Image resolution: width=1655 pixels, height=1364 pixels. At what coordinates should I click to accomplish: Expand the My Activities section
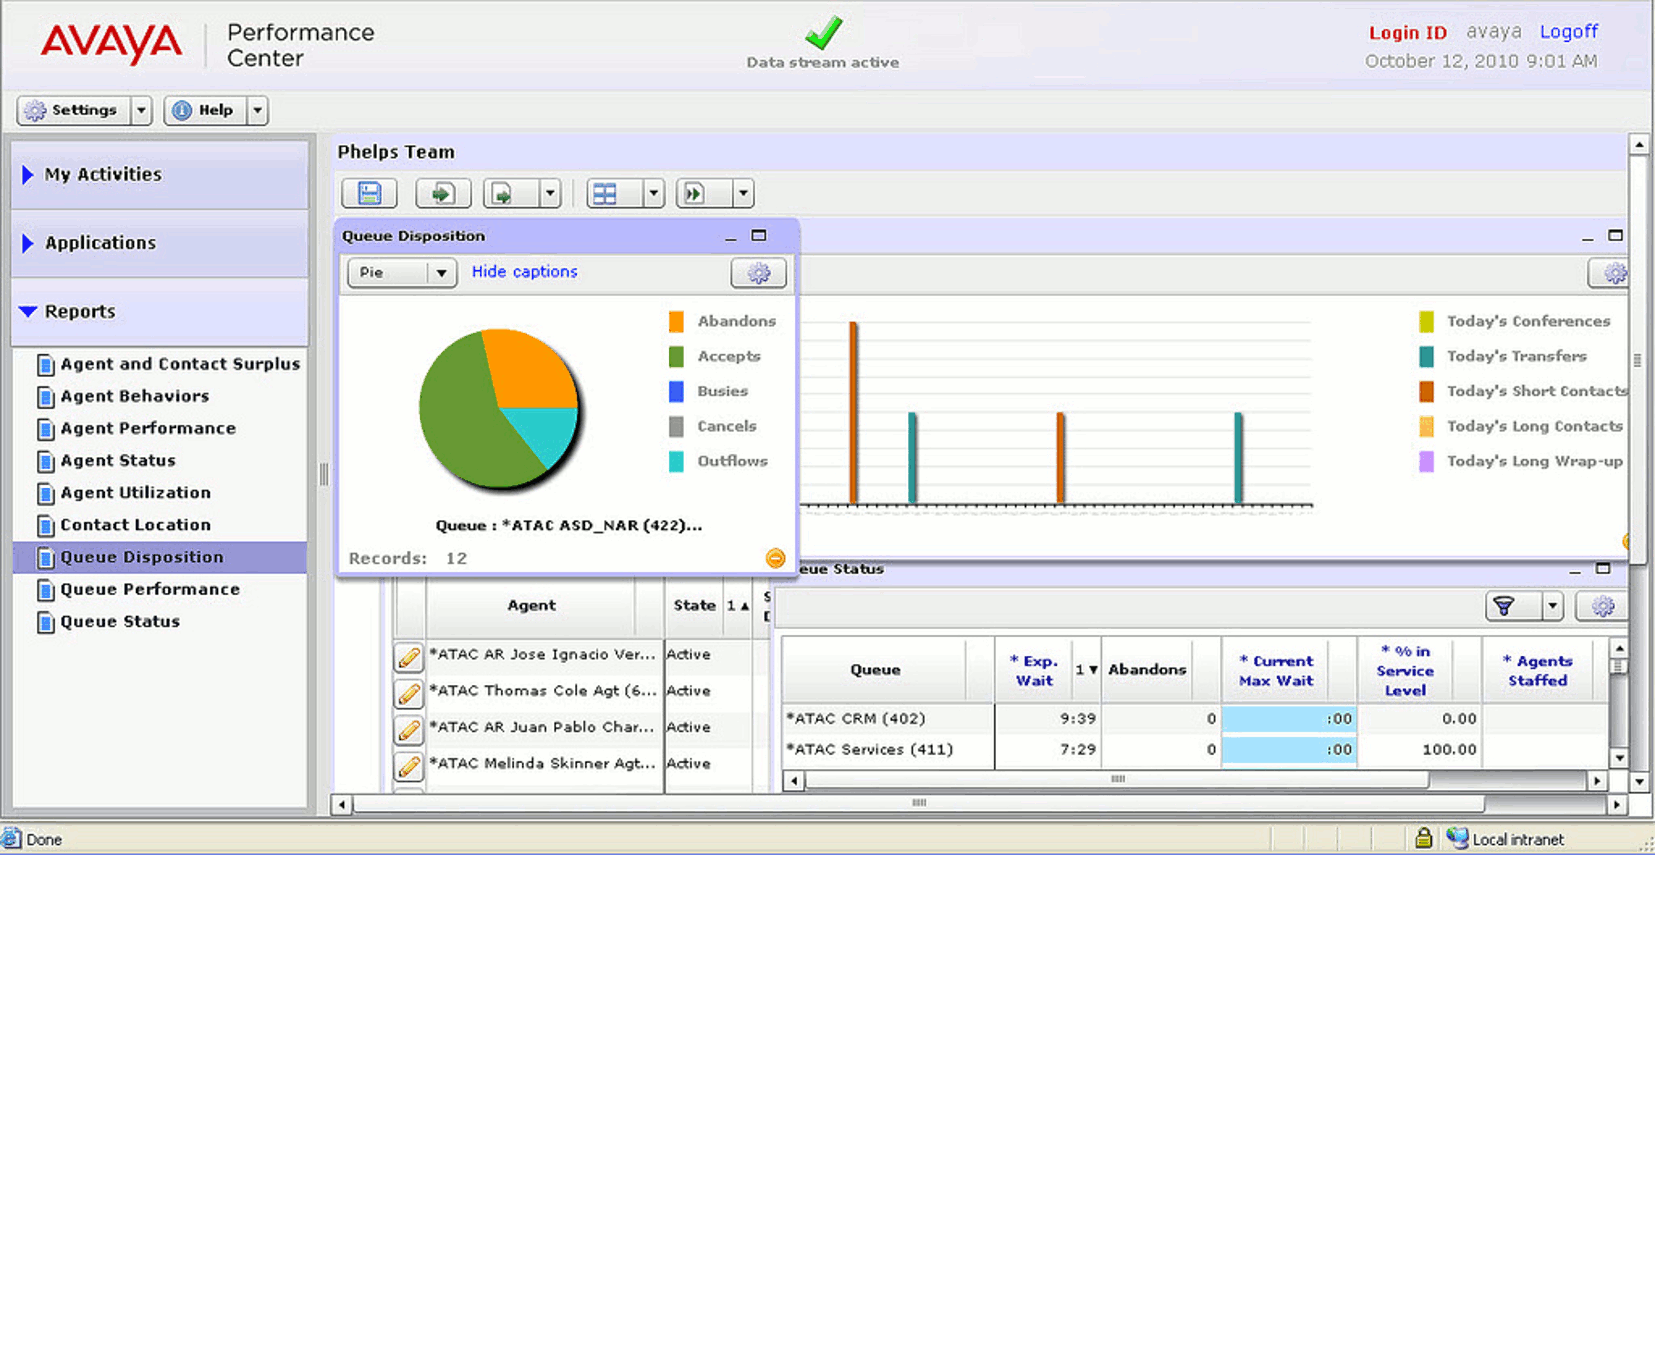[102, 174]
